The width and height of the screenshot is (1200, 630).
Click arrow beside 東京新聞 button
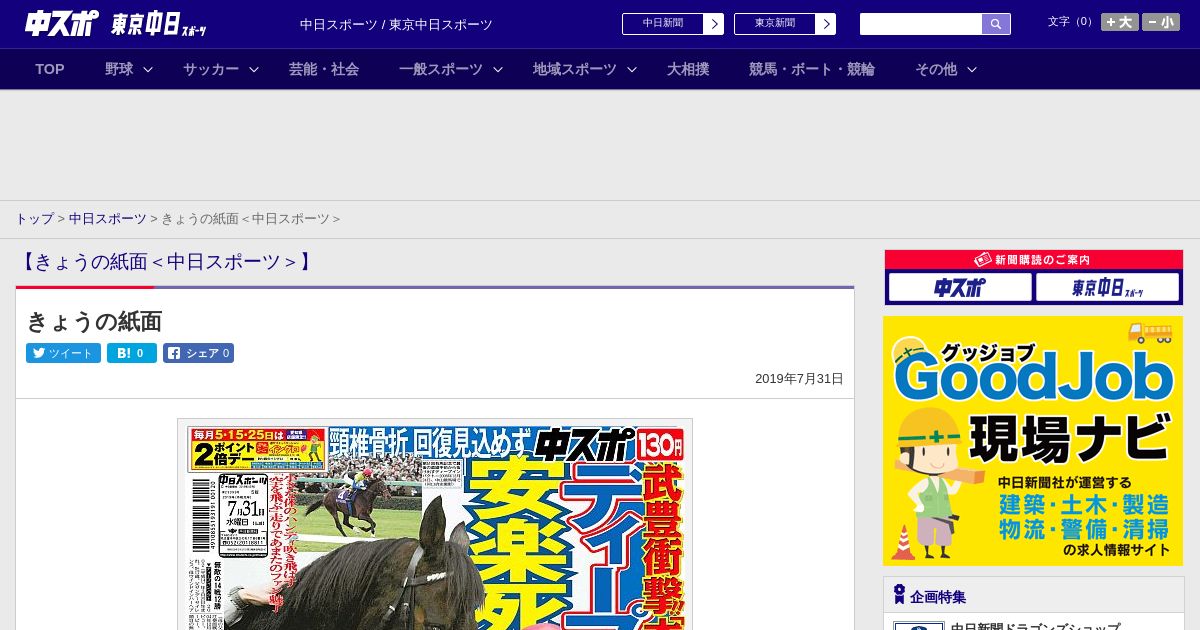[826, 24]
